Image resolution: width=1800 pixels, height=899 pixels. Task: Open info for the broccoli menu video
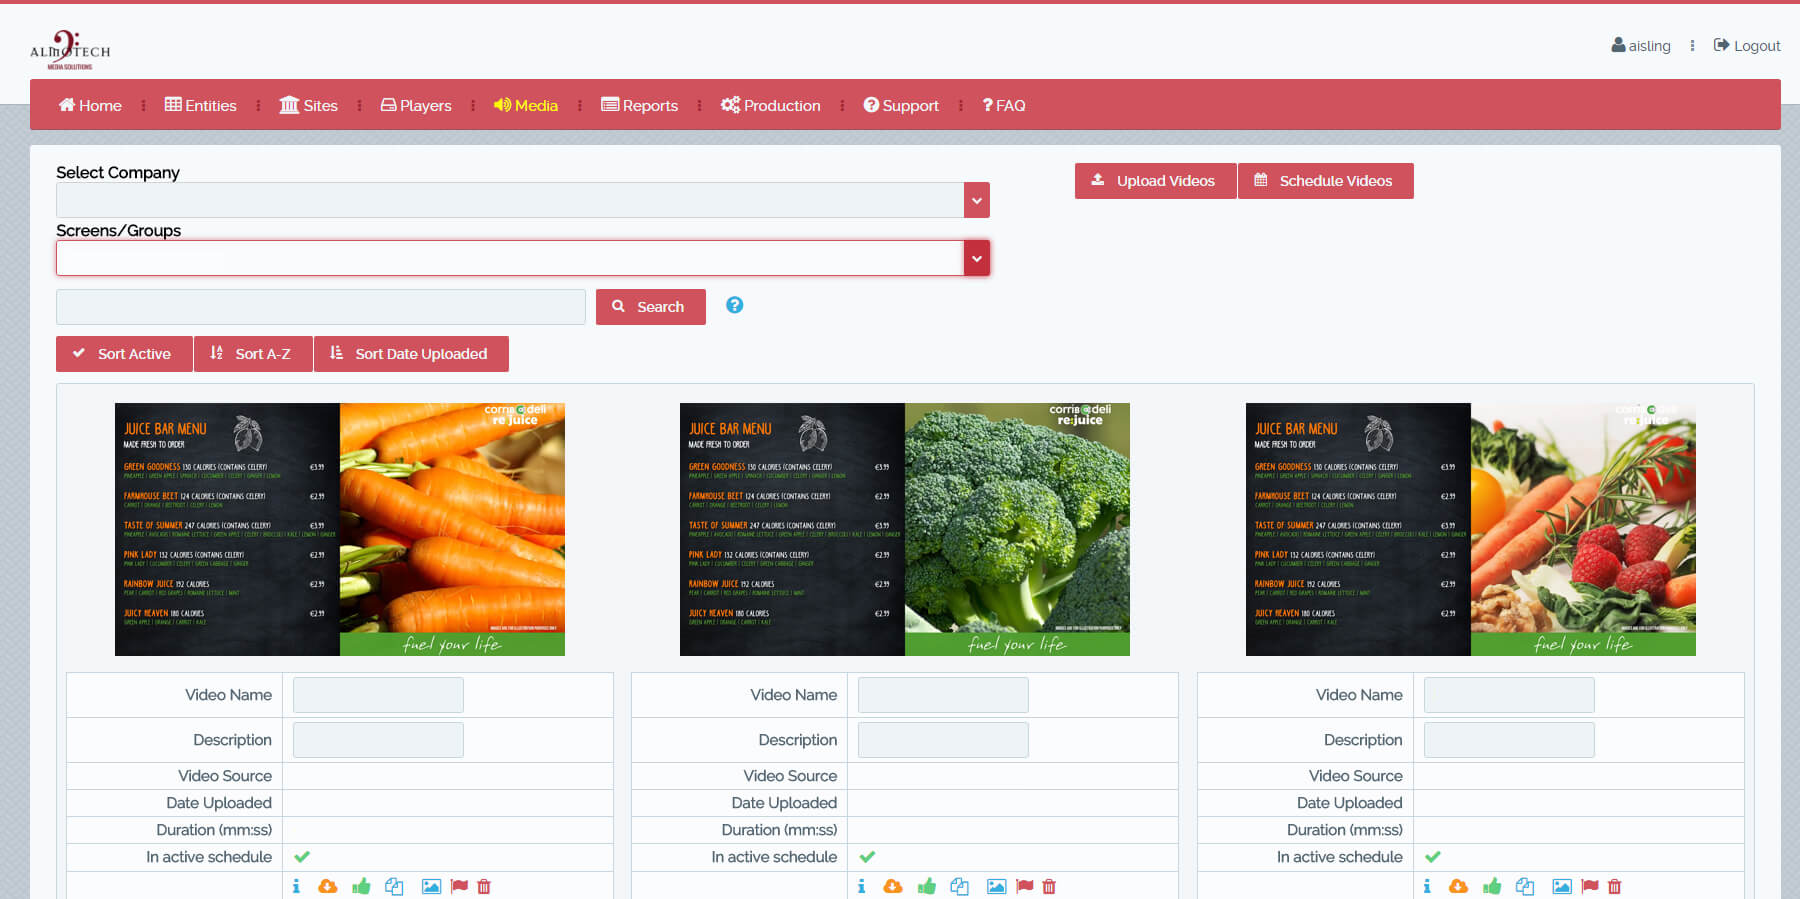[x=861, y=886]
